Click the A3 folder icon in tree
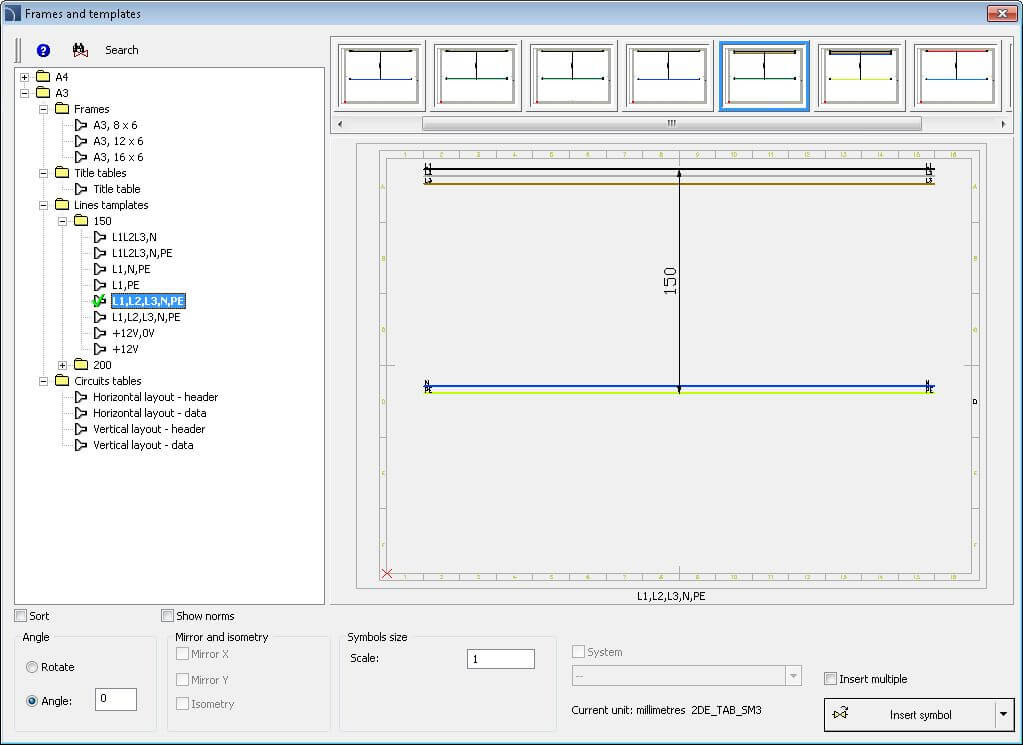 (43, 93)
